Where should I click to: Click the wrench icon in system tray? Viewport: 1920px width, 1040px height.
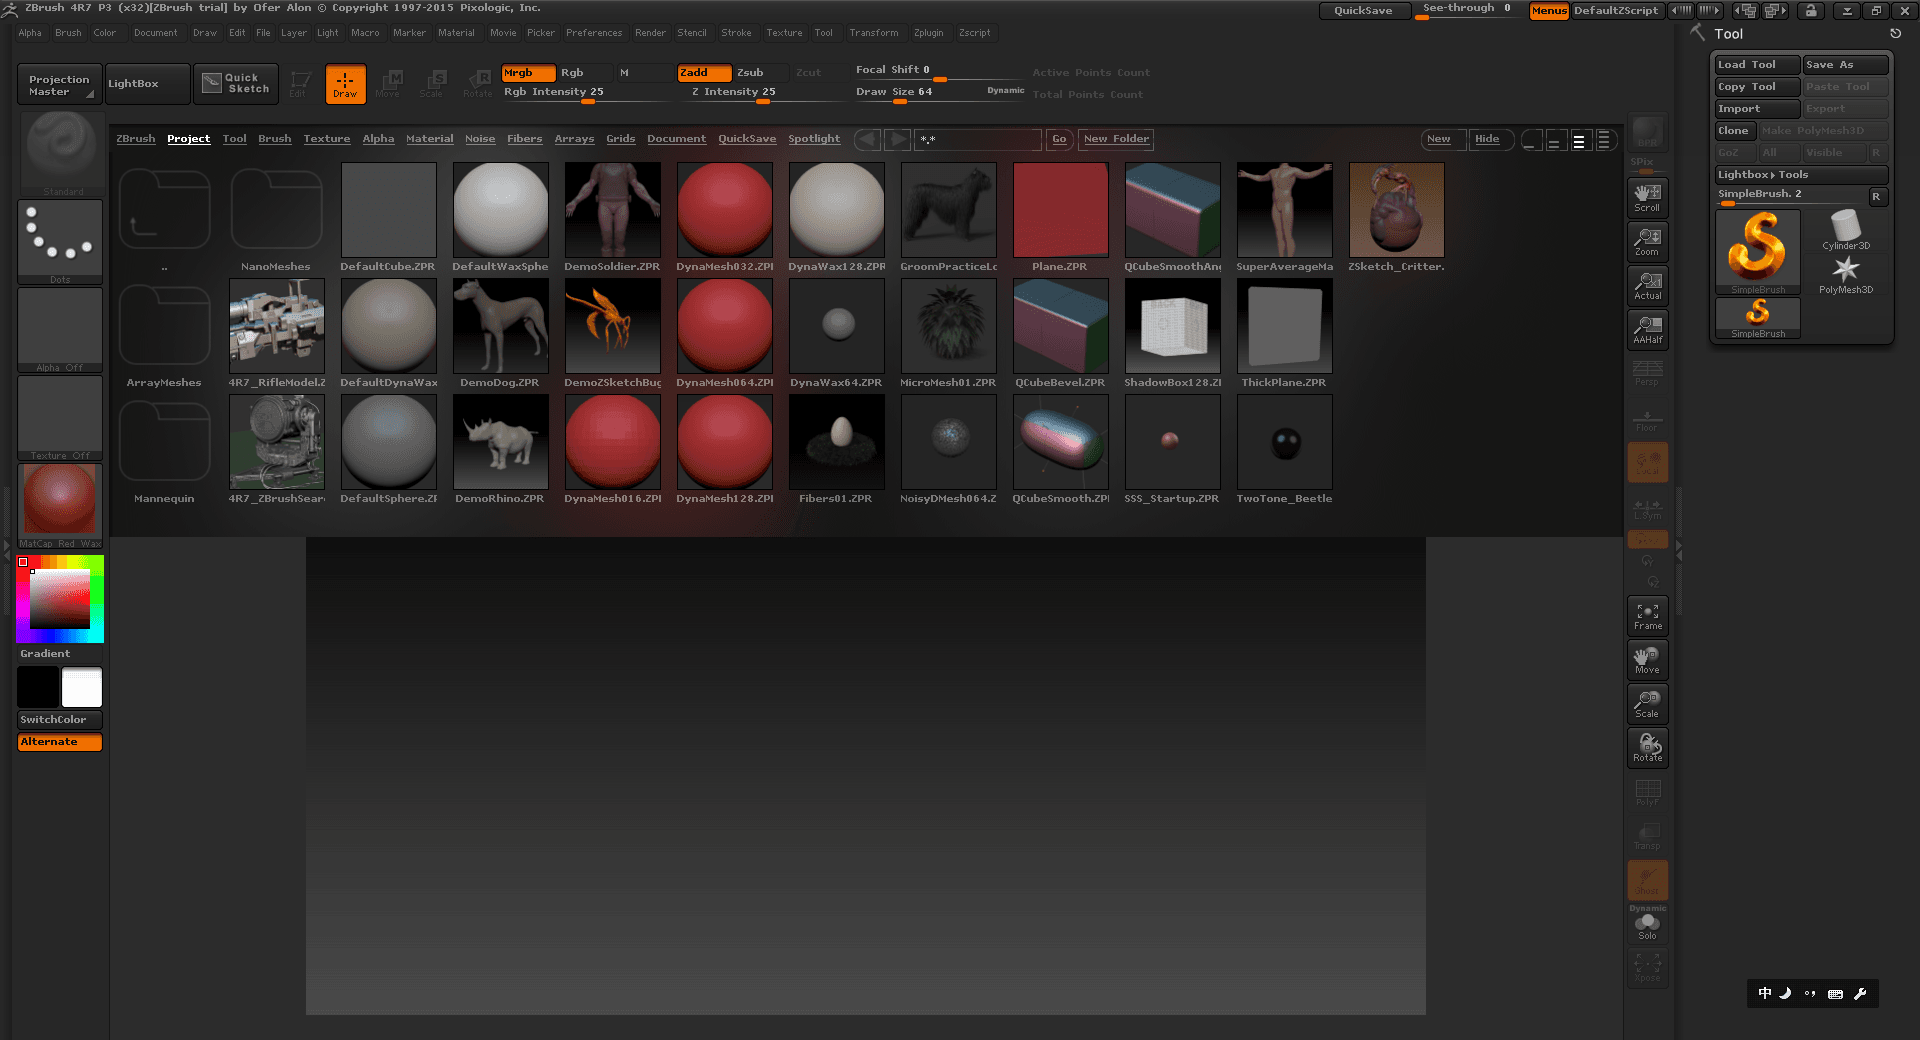coord(1861,993)
